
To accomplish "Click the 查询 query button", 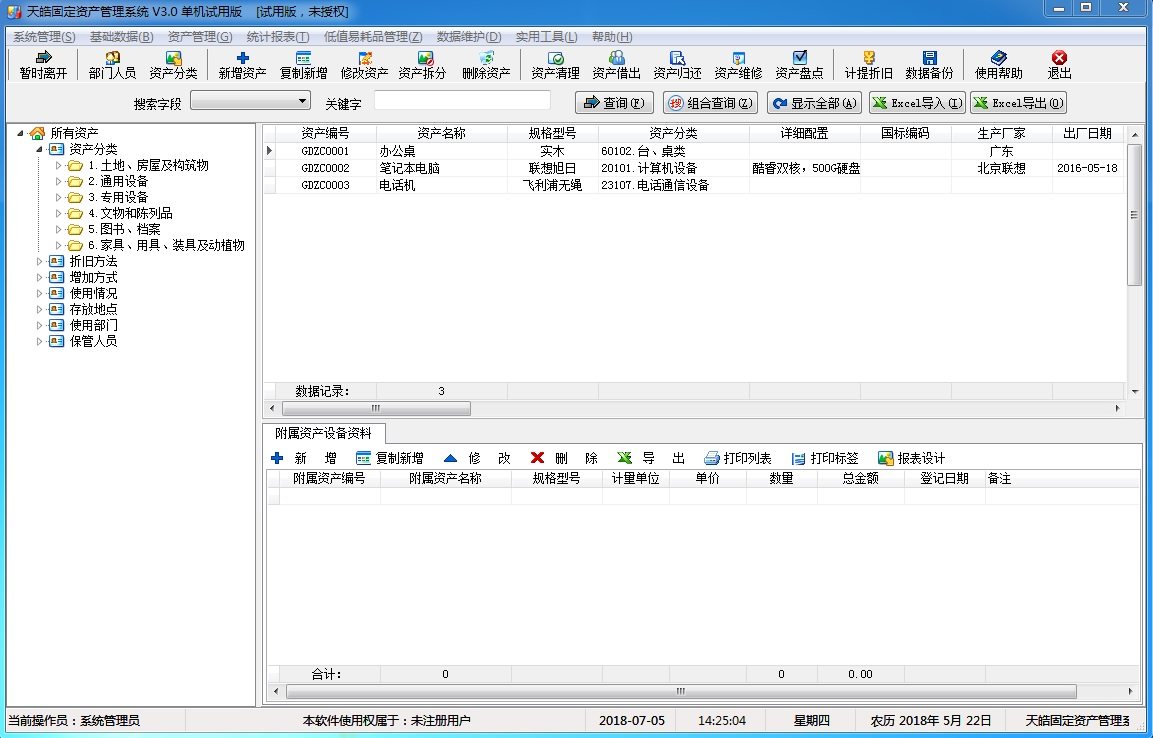I will (x=613, y=101).
